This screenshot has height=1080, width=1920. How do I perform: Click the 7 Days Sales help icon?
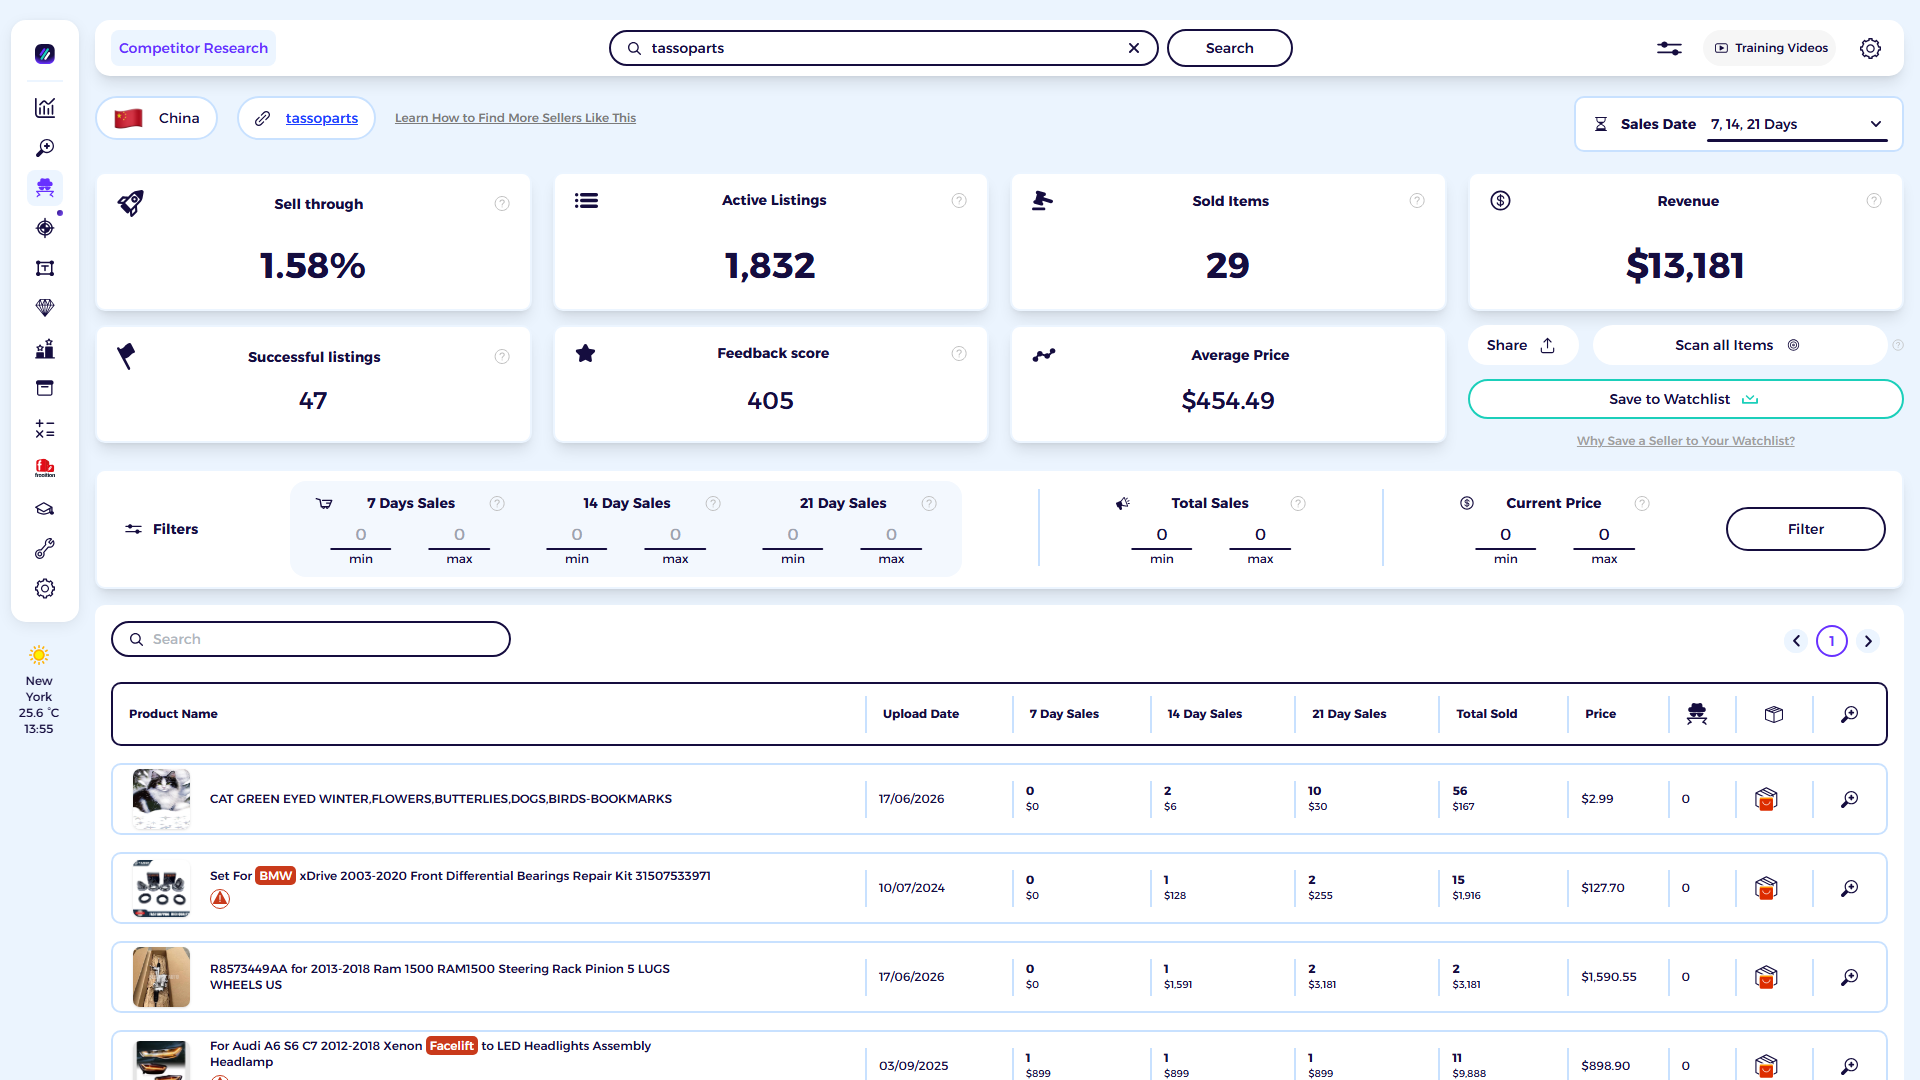[x=497, y=504]
